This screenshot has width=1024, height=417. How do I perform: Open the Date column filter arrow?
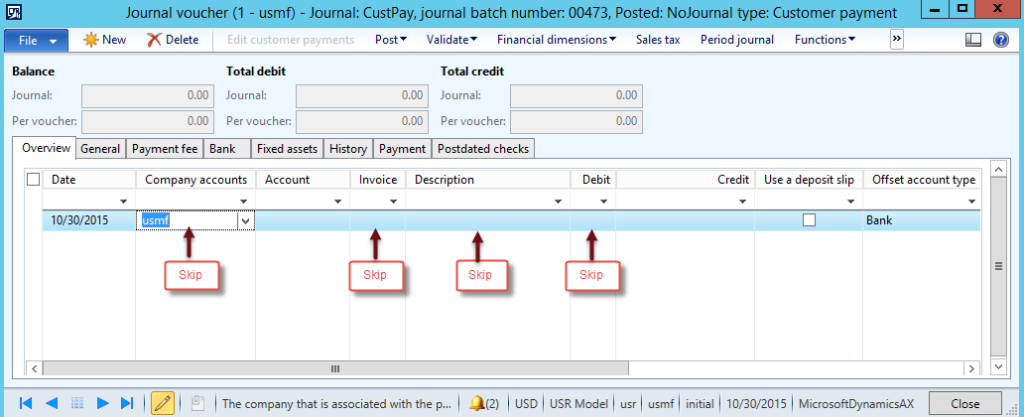(x=123, y=202)
